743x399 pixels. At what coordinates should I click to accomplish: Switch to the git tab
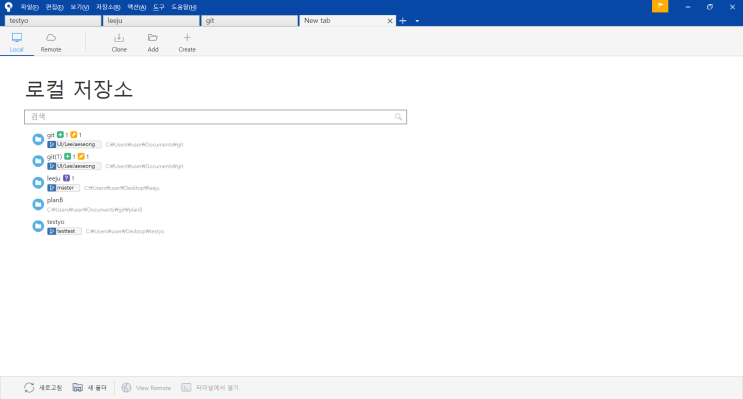250,21
